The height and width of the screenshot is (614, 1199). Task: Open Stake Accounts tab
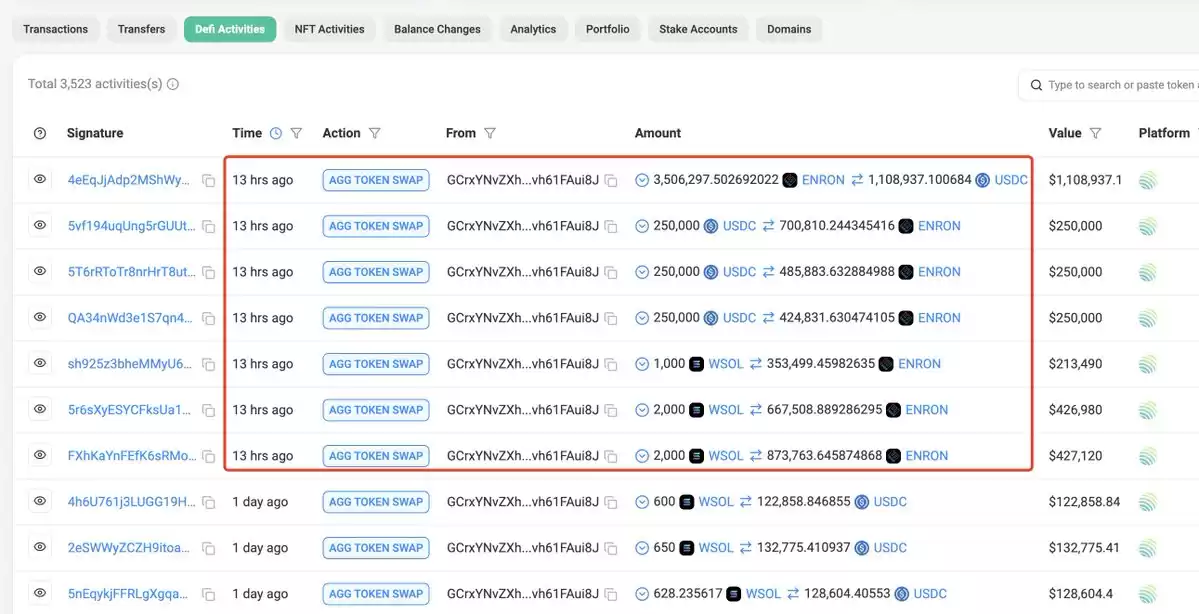click(x=698, y=29)
